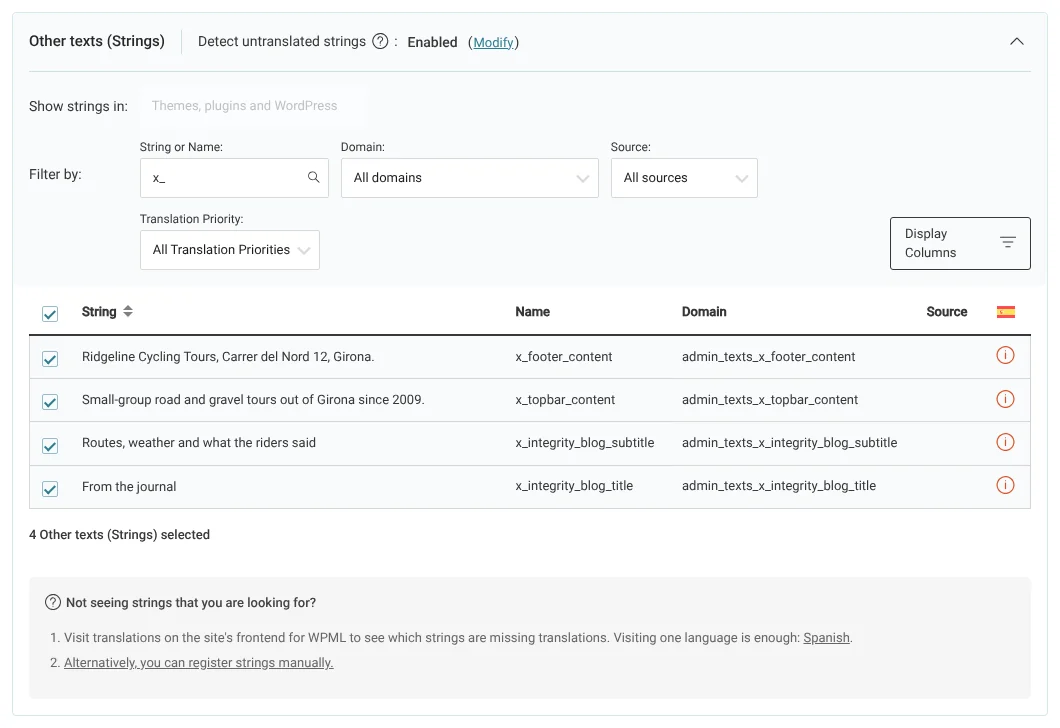Click the Name column header
Viewport: 1060px width, 728px height.
[x=533, y=312]
